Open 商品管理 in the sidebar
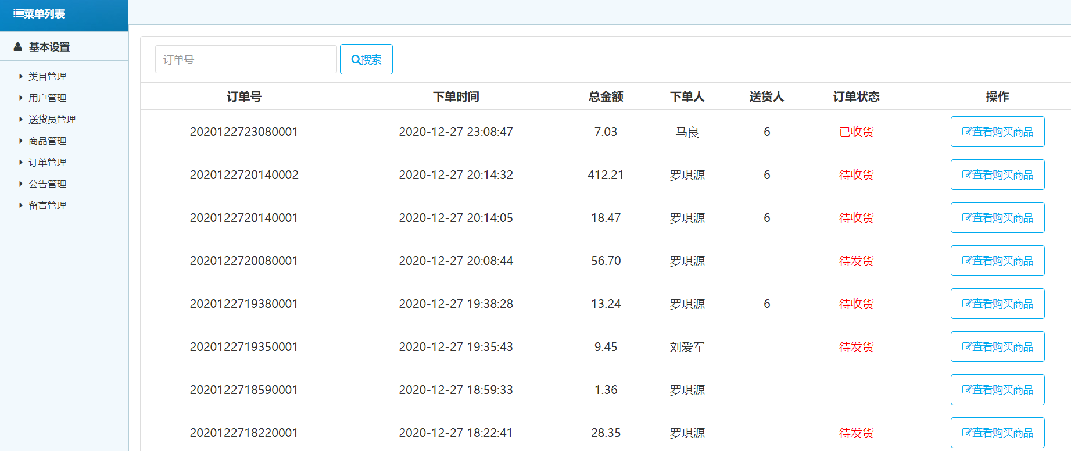This screenshot has width=1071, height=451. coord(47,141)
